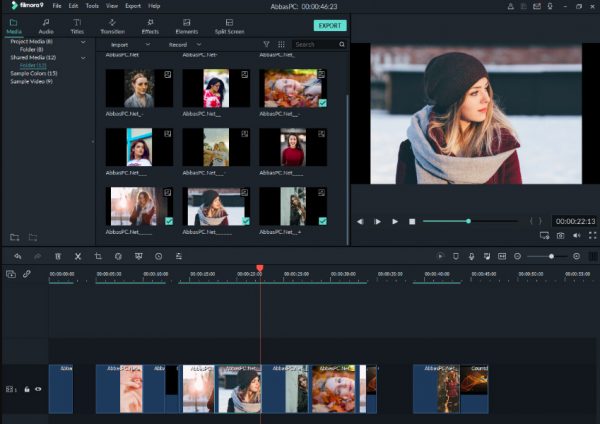Switch to the Titles tab

point(77,26)
